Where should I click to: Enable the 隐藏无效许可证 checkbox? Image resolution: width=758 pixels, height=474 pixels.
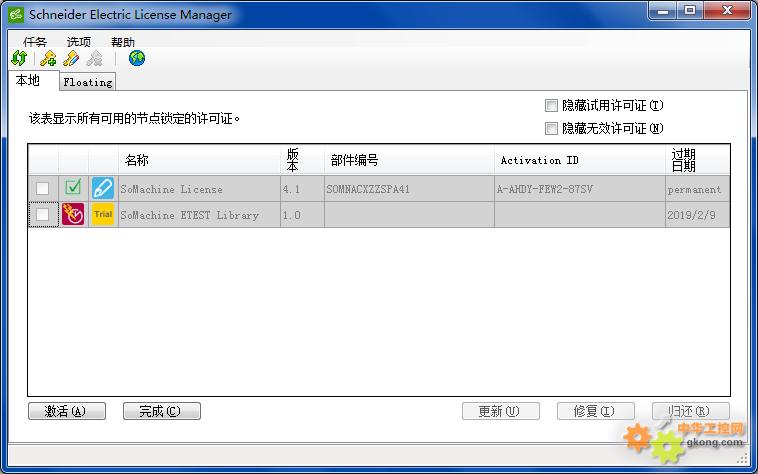tap(551, 128)
